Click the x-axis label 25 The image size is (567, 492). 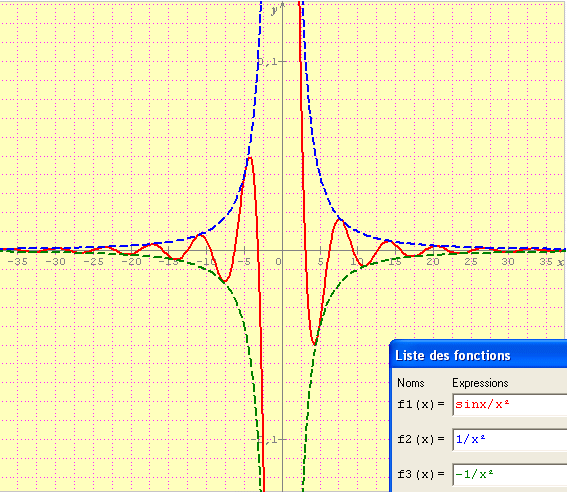(x=471, y=261)
